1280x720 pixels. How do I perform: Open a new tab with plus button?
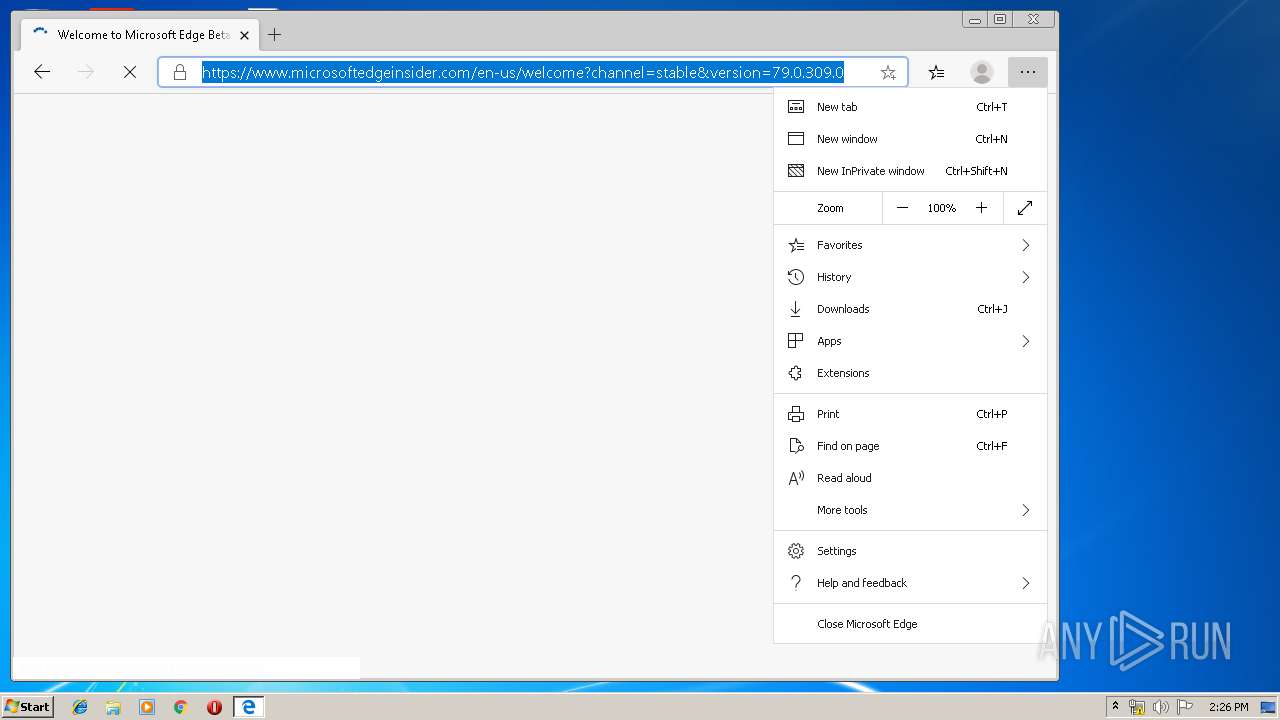pos(274,35)
